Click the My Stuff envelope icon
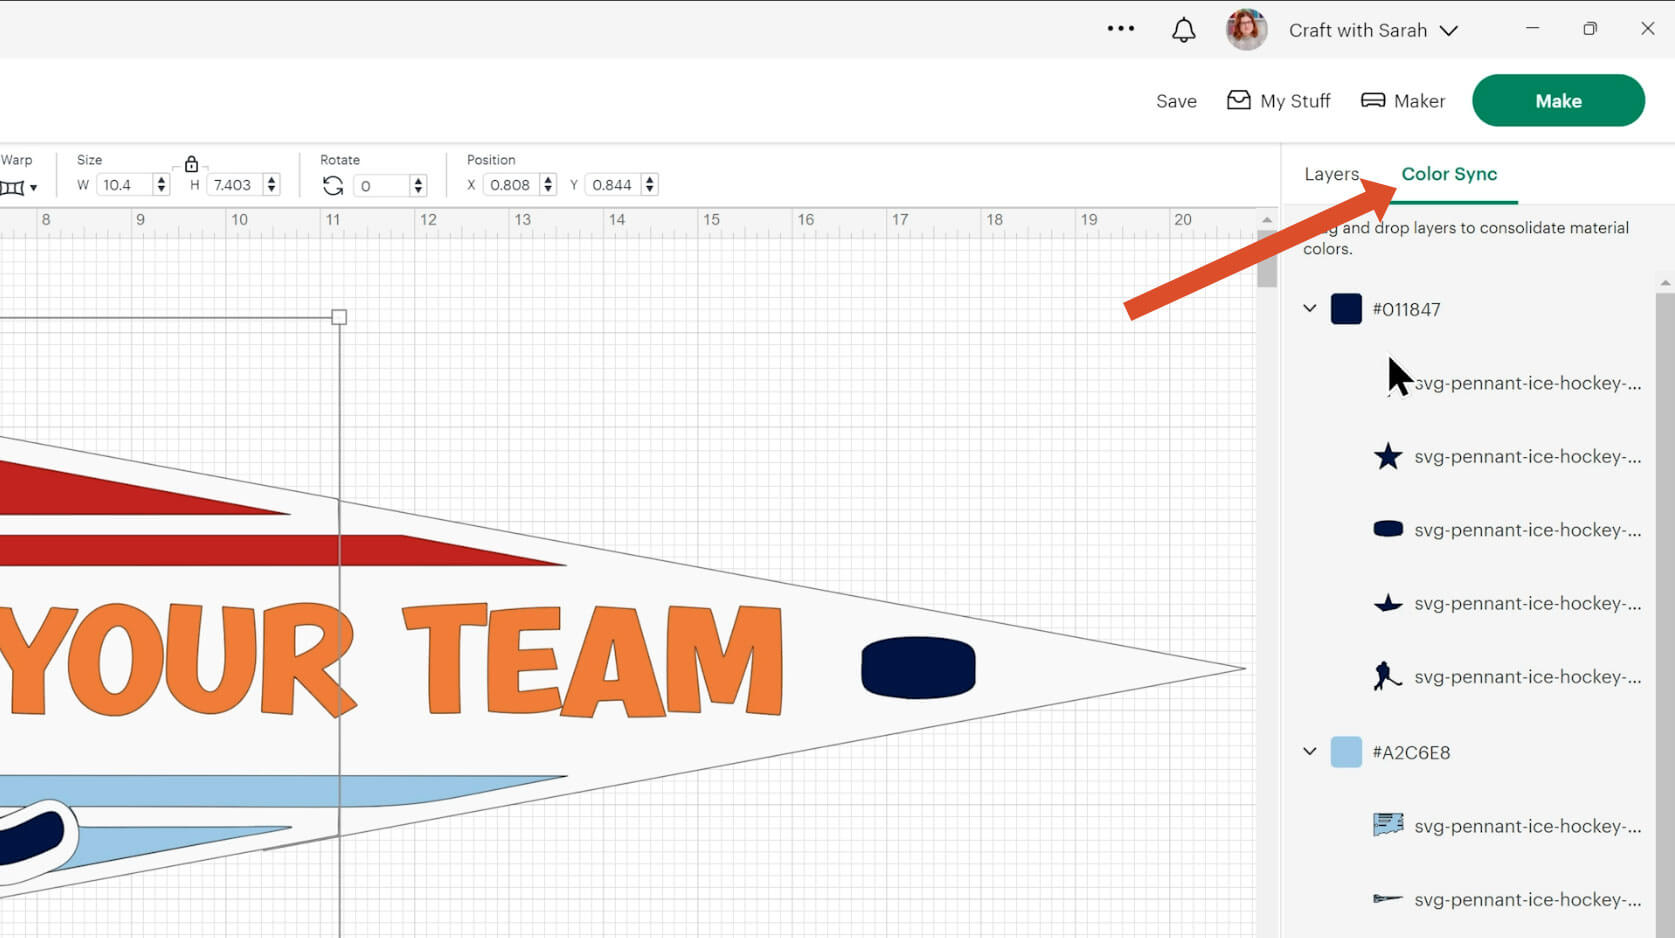 pos(1239,100)
